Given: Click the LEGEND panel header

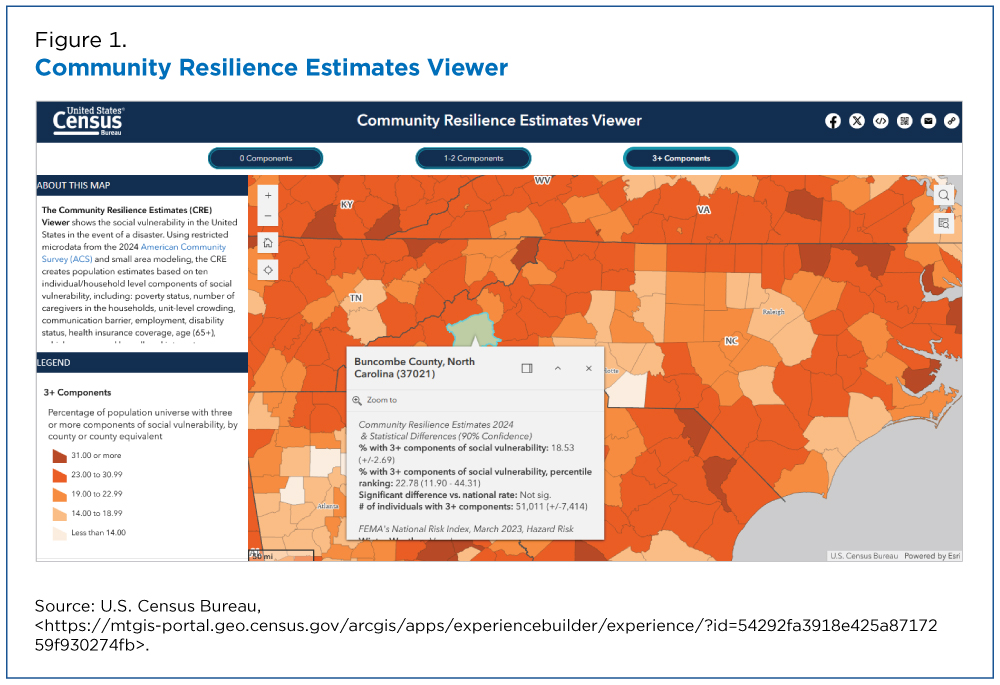Looking at the screenshot, I should click(x=142, y=362).
